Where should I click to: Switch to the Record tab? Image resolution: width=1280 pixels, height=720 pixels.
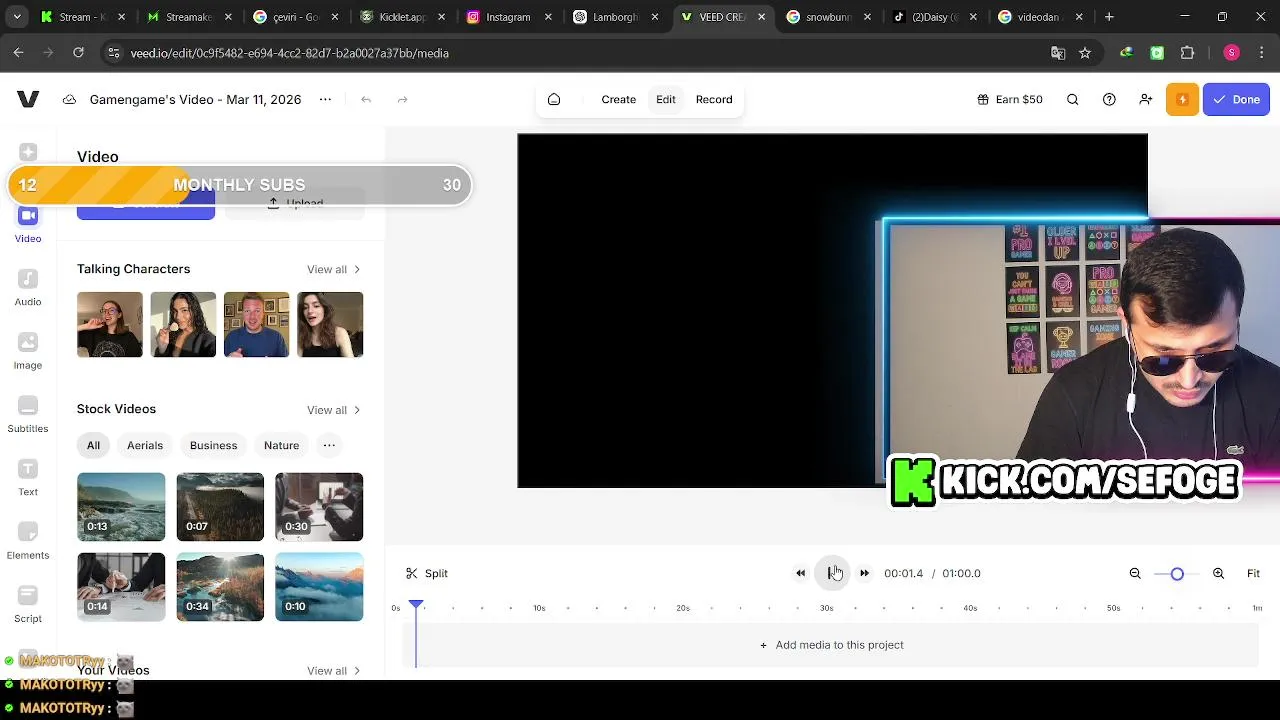[714, 99]
